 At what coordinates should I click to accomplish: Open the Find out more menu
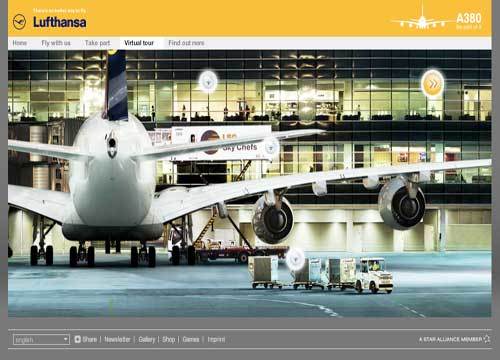click(x=186, y=43)
